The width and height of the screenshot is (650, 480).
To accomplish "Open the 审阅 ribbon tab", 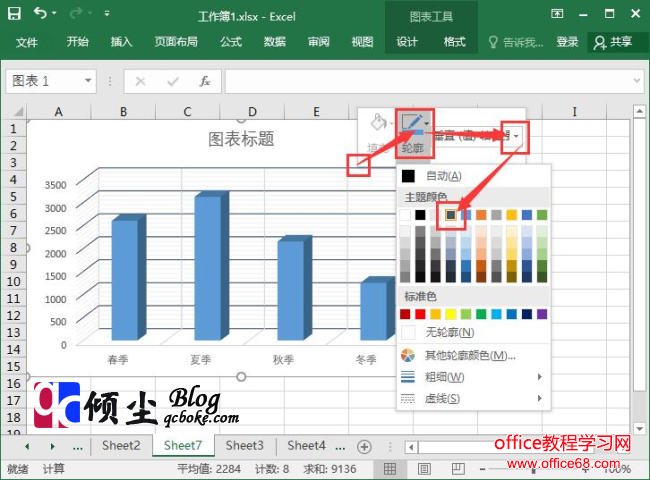I will [x=318, y=41].
